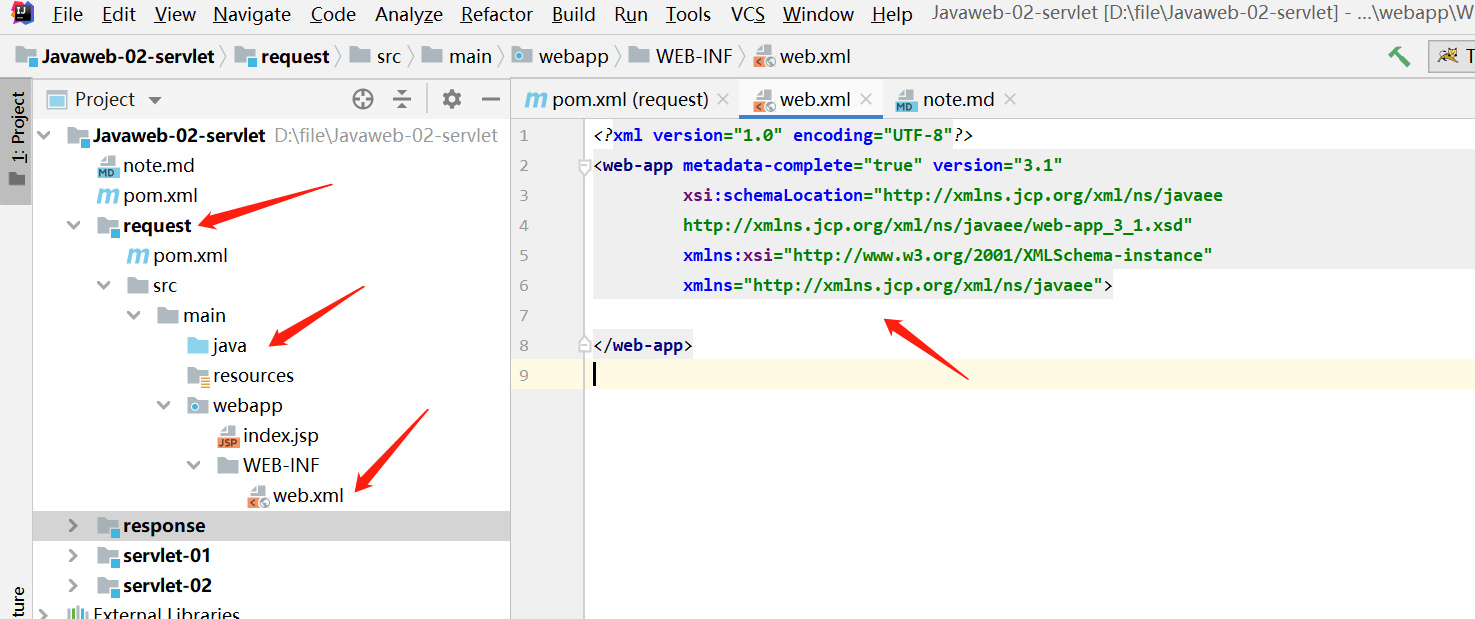Select pom.xml under request module

click(x=177, y=255)
